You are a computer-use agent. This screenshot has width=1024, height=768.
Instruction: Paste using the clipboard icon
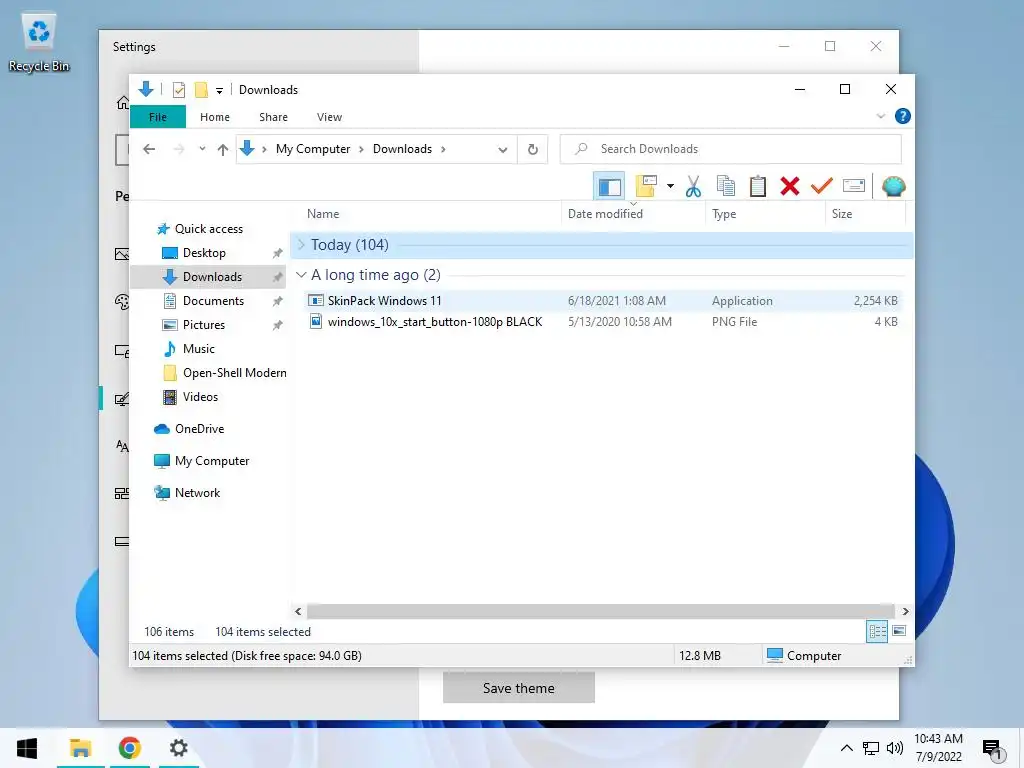[758, 186]
